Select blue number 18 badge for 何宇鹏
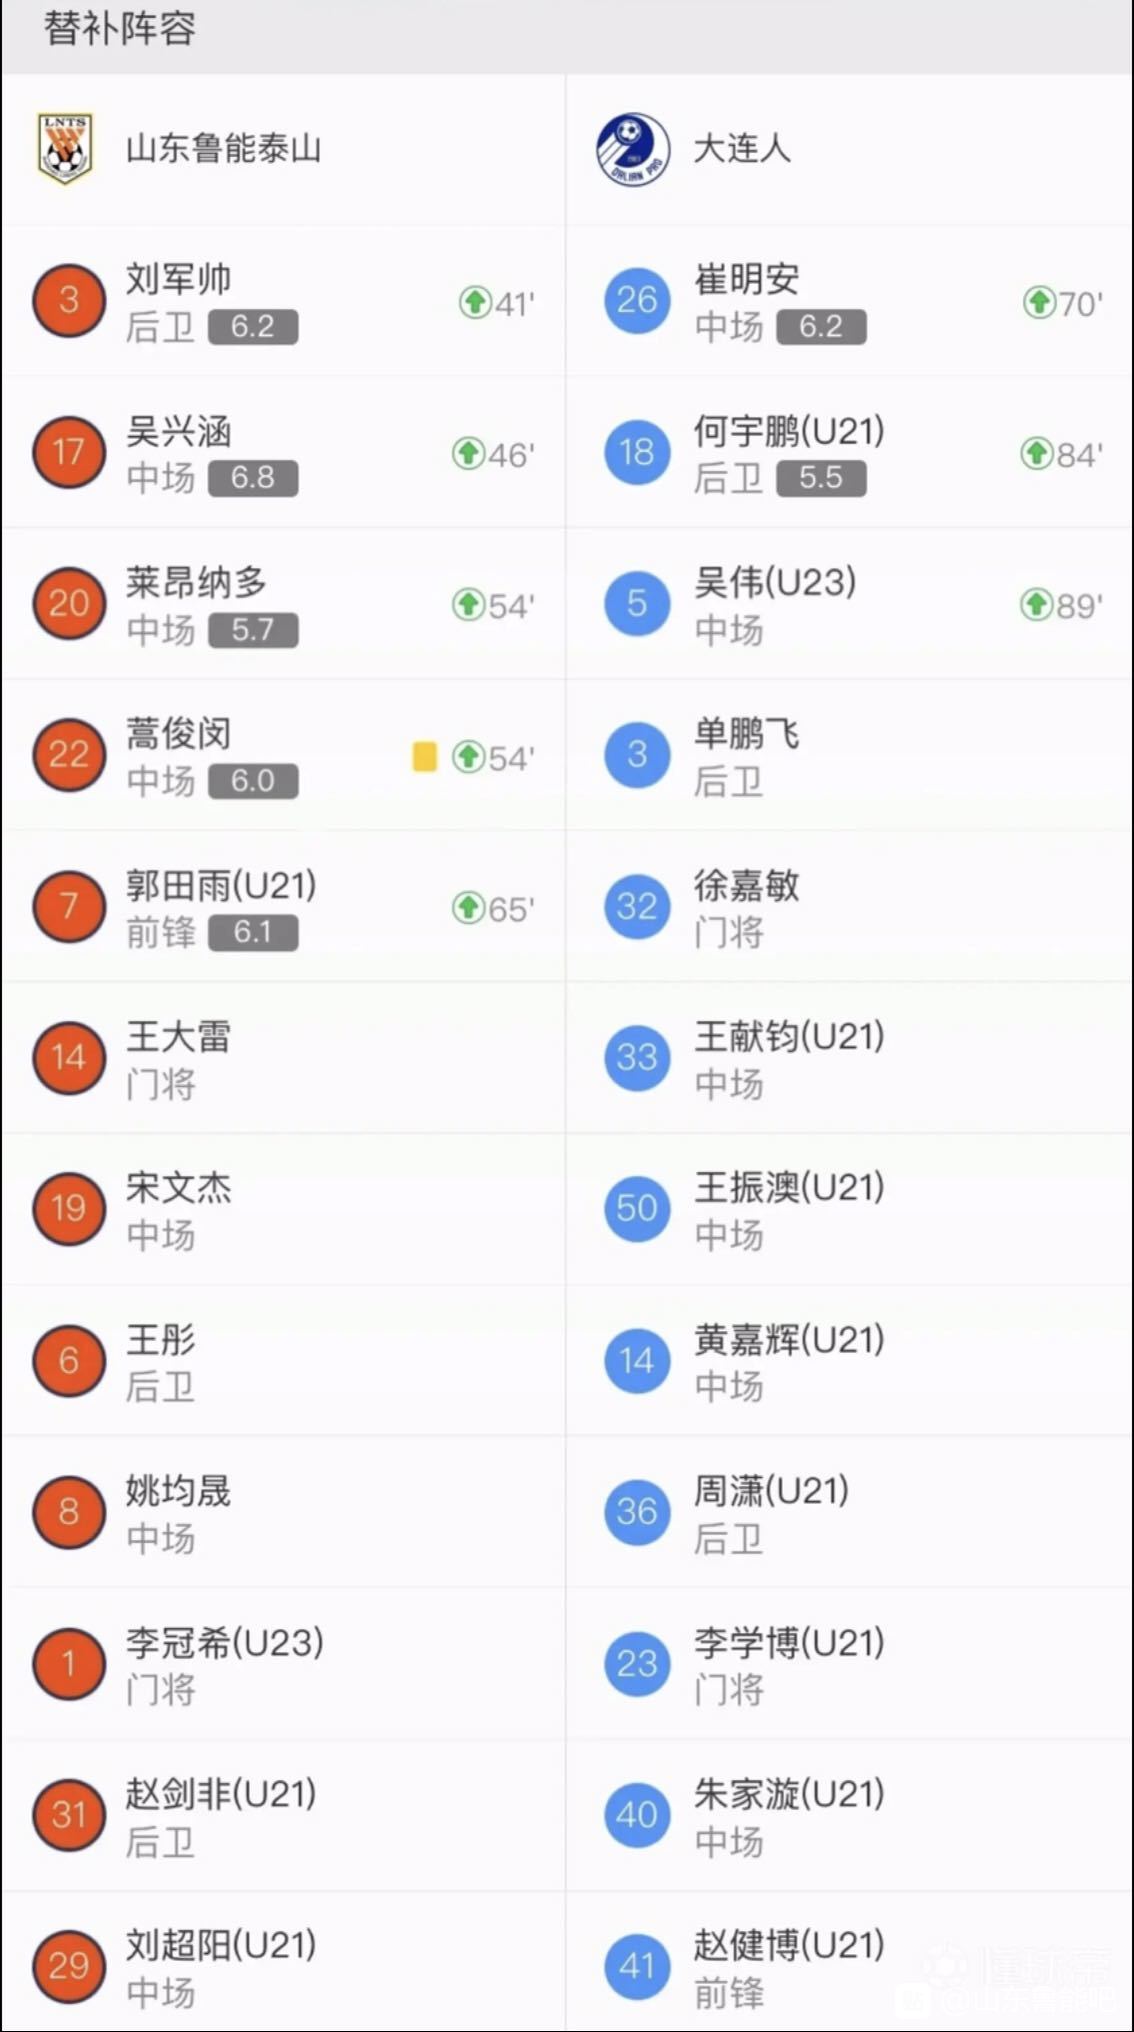The width and height of the screenshot is (1134, 2032). click(637, 452)
